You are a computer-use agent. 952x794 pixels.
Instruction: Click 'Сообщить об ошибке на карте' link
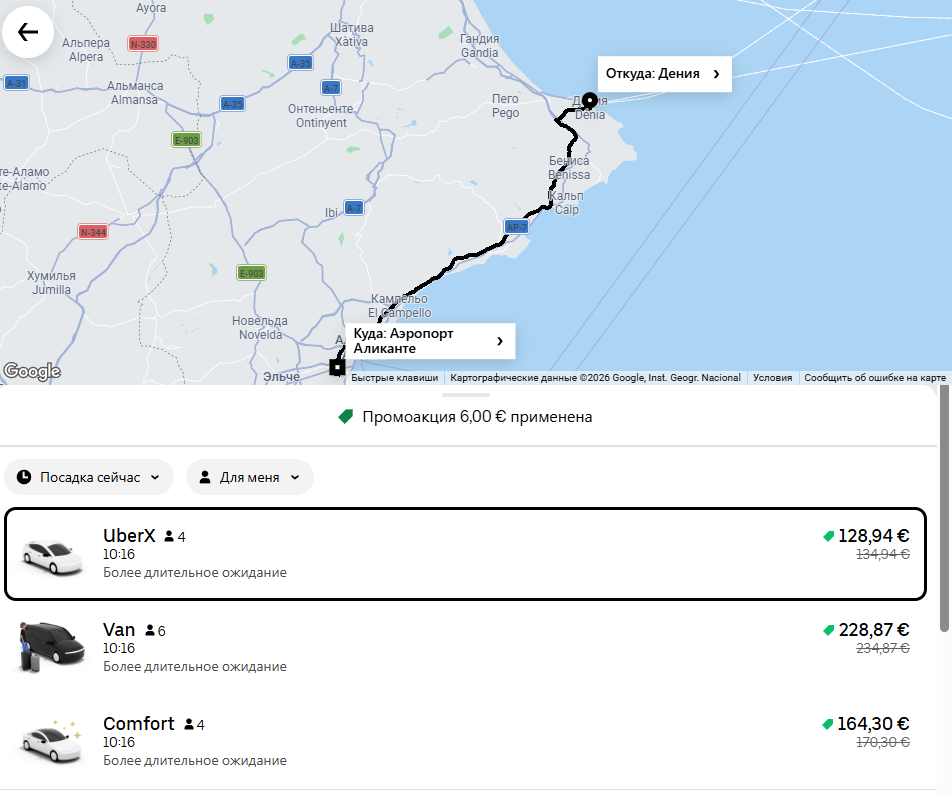coord(875,378)
